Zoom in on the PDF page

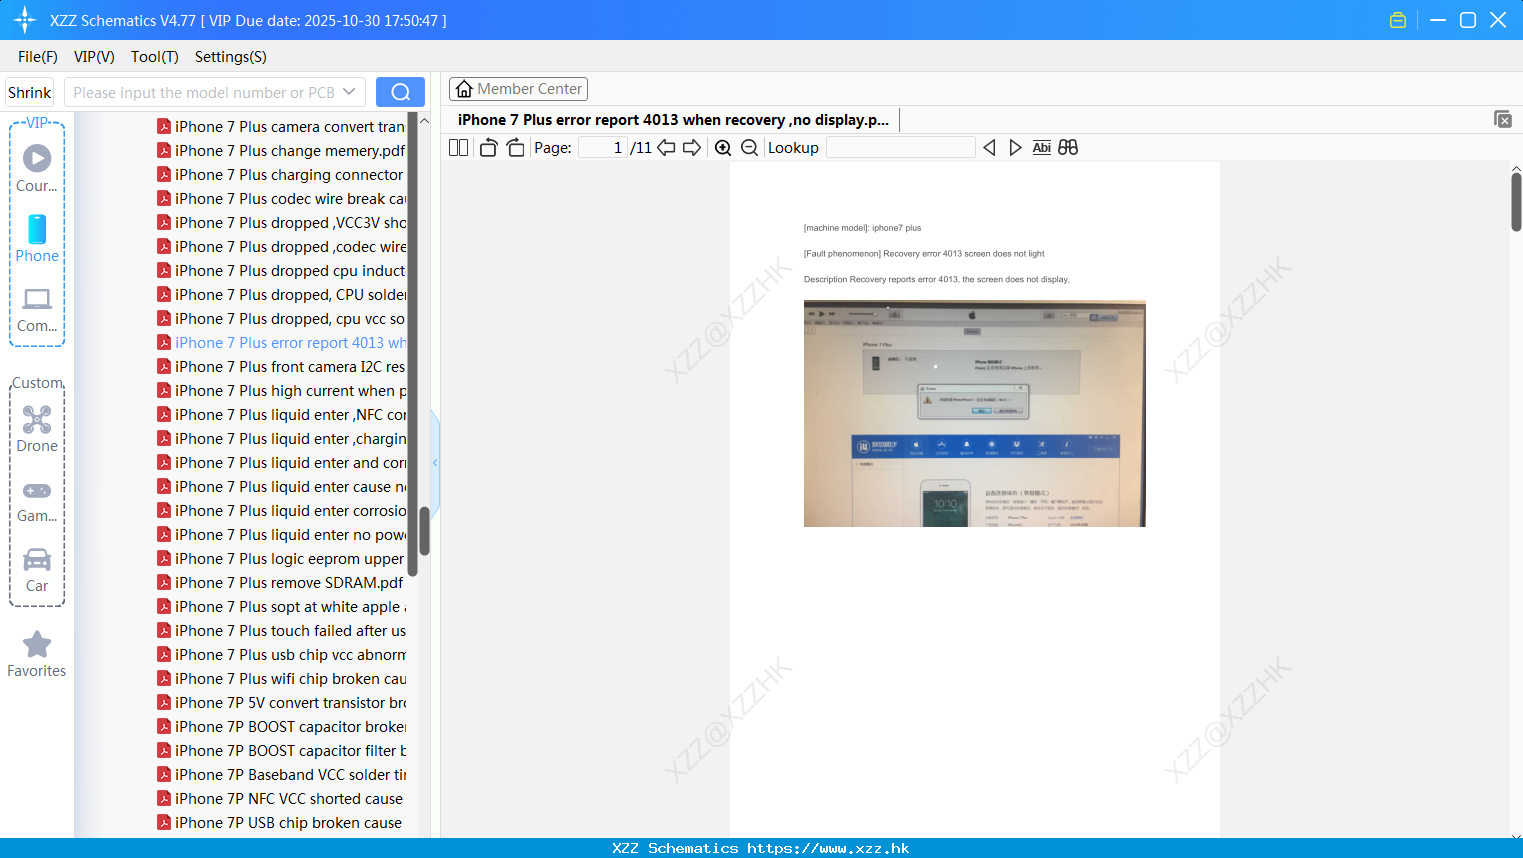click(723, 147)
